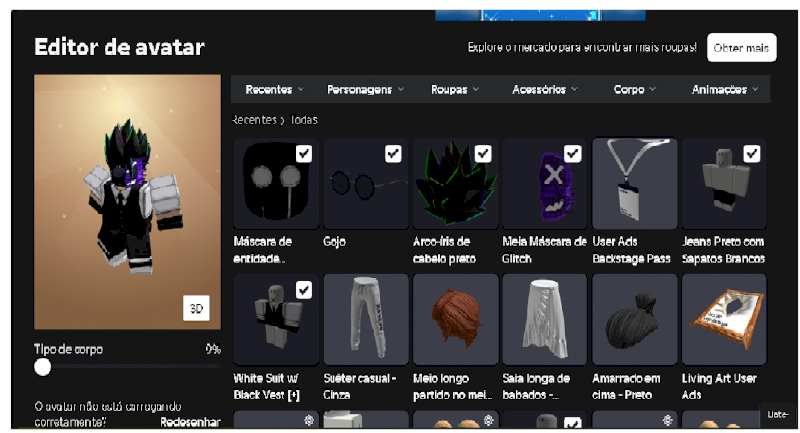Uncheck the Meia Máscara de Glitch checkbox
Viewport: 800px width, 433px height.
pyautogui.click(x=572, y=153)
